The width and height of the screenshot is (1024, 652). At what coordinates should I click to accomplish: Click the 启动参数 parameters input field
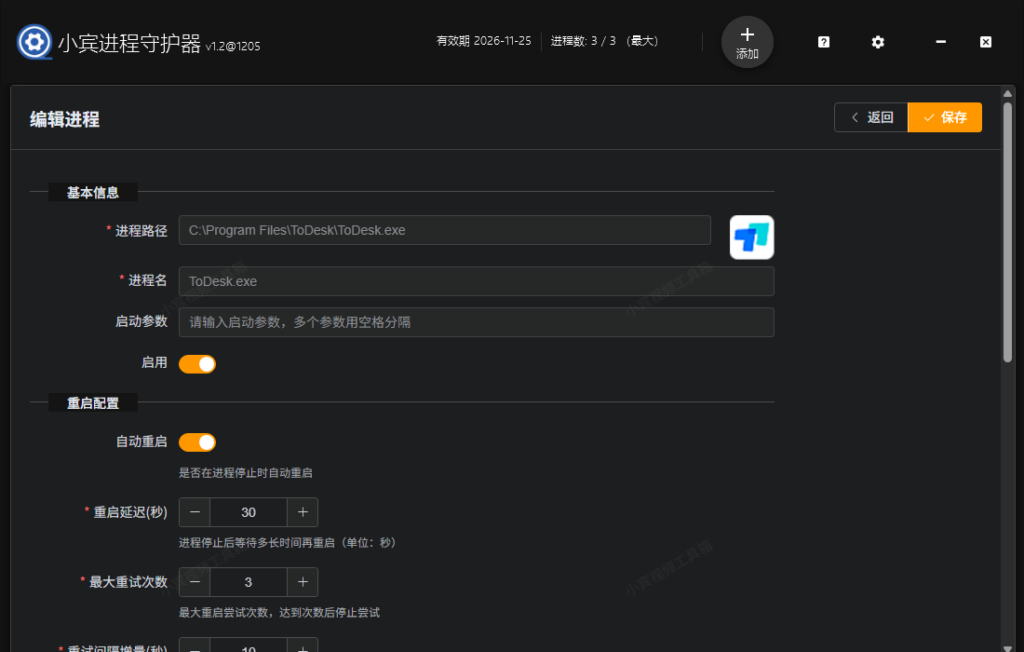476,322
